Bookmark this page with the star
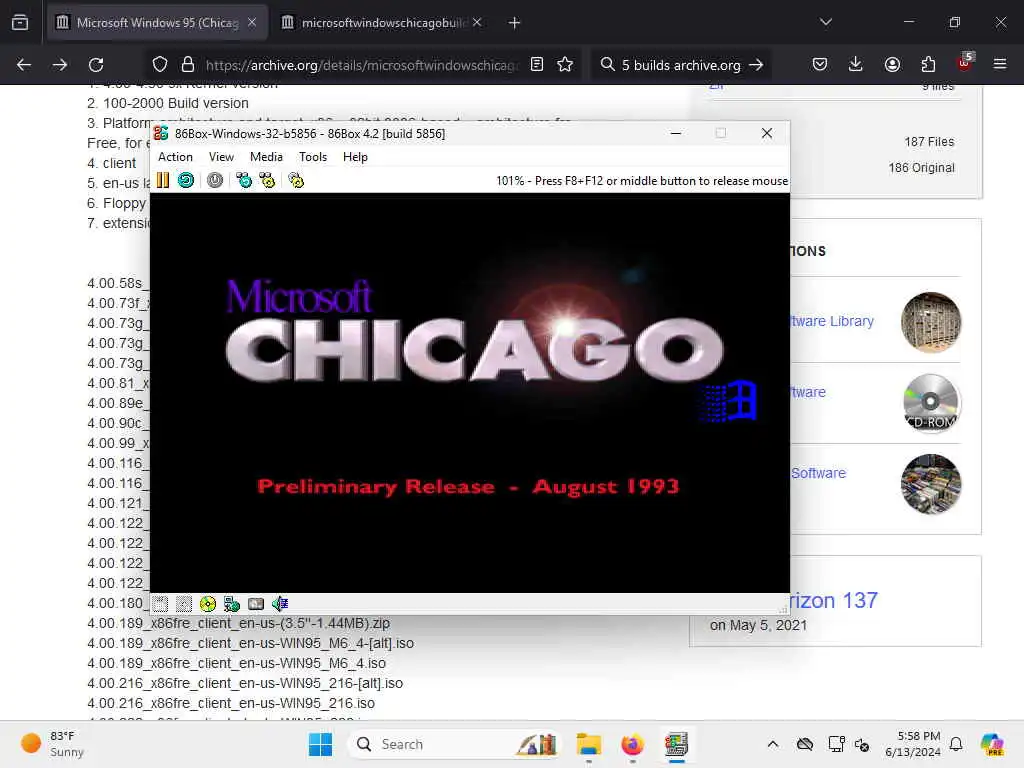The width and height of the screenshot is (1024, 768). 566,65
